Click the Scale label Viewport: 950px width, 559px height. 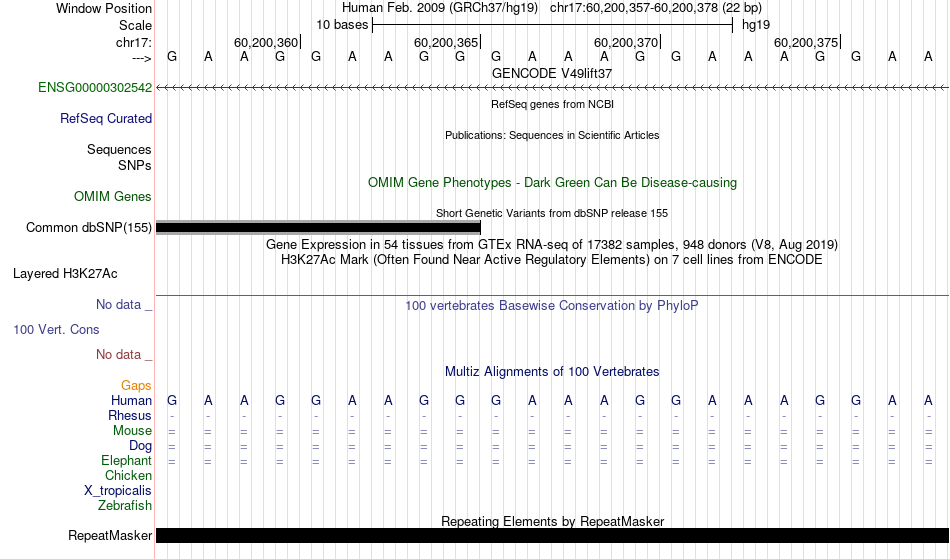click(136, 25)
